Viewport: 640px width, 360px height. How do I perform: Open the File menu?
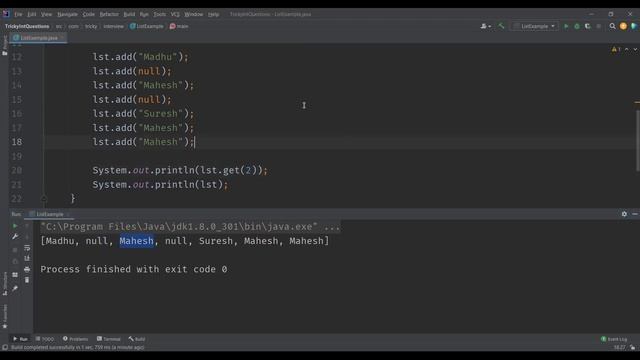pyautogui.click(x=18, y=14)
